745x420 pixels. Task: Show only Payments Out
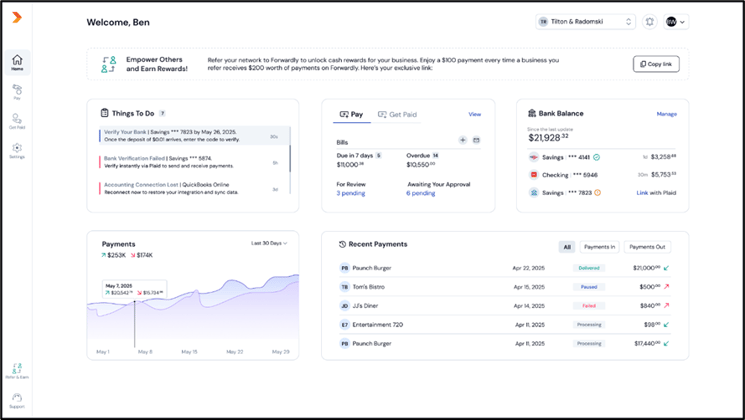click(x=647, y=246)
